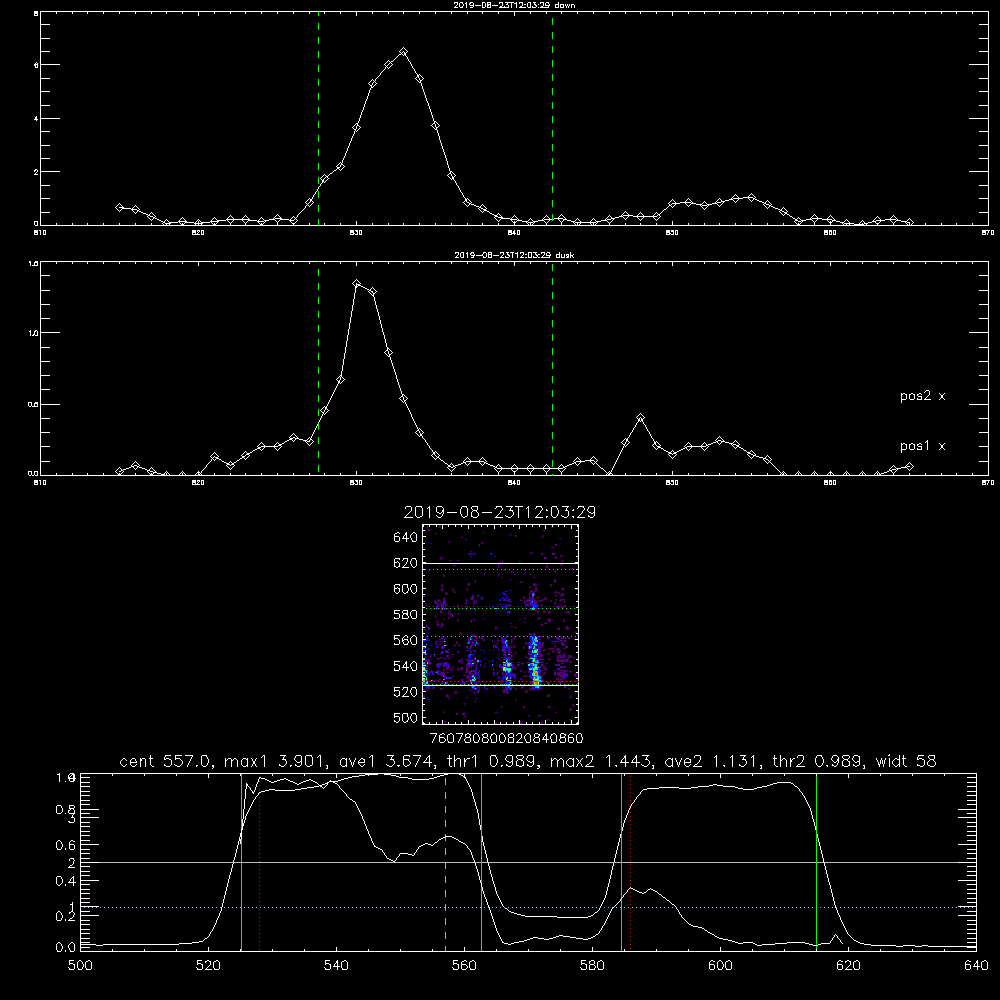Viewport: 1000px width, 1000px height.
Task: Click the right green dashed line in dusk plot
Action: [x=552, y=369]
